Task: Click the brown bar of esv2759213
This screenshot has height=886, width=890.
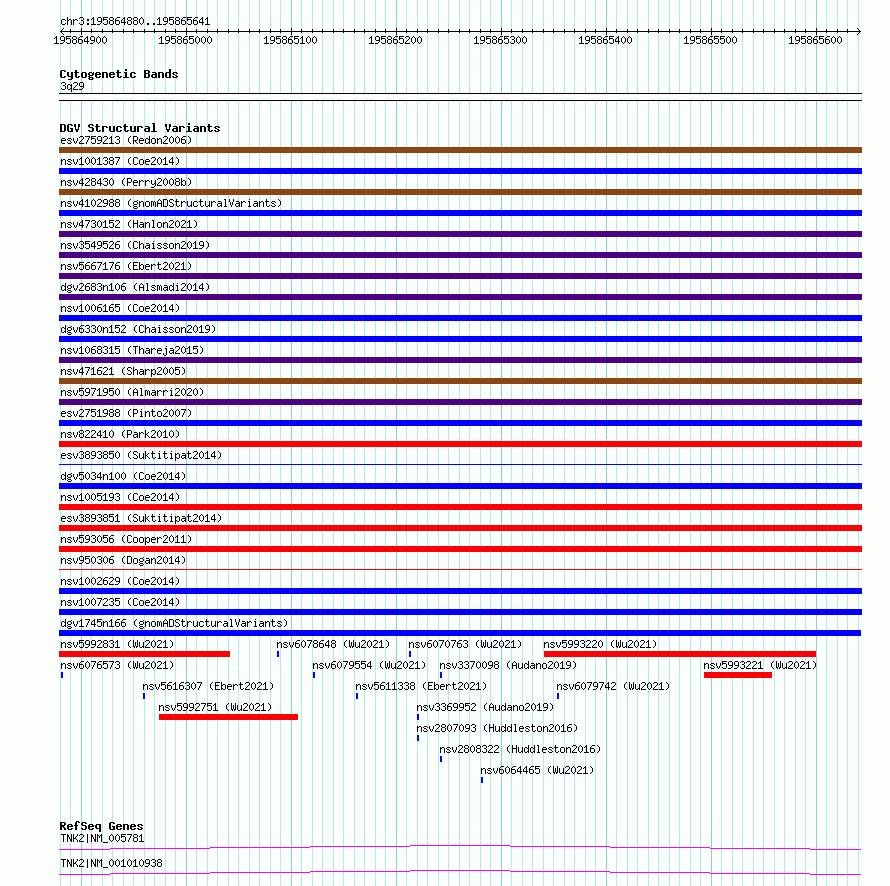Action: pyautogui.click(x=460, y=150)
